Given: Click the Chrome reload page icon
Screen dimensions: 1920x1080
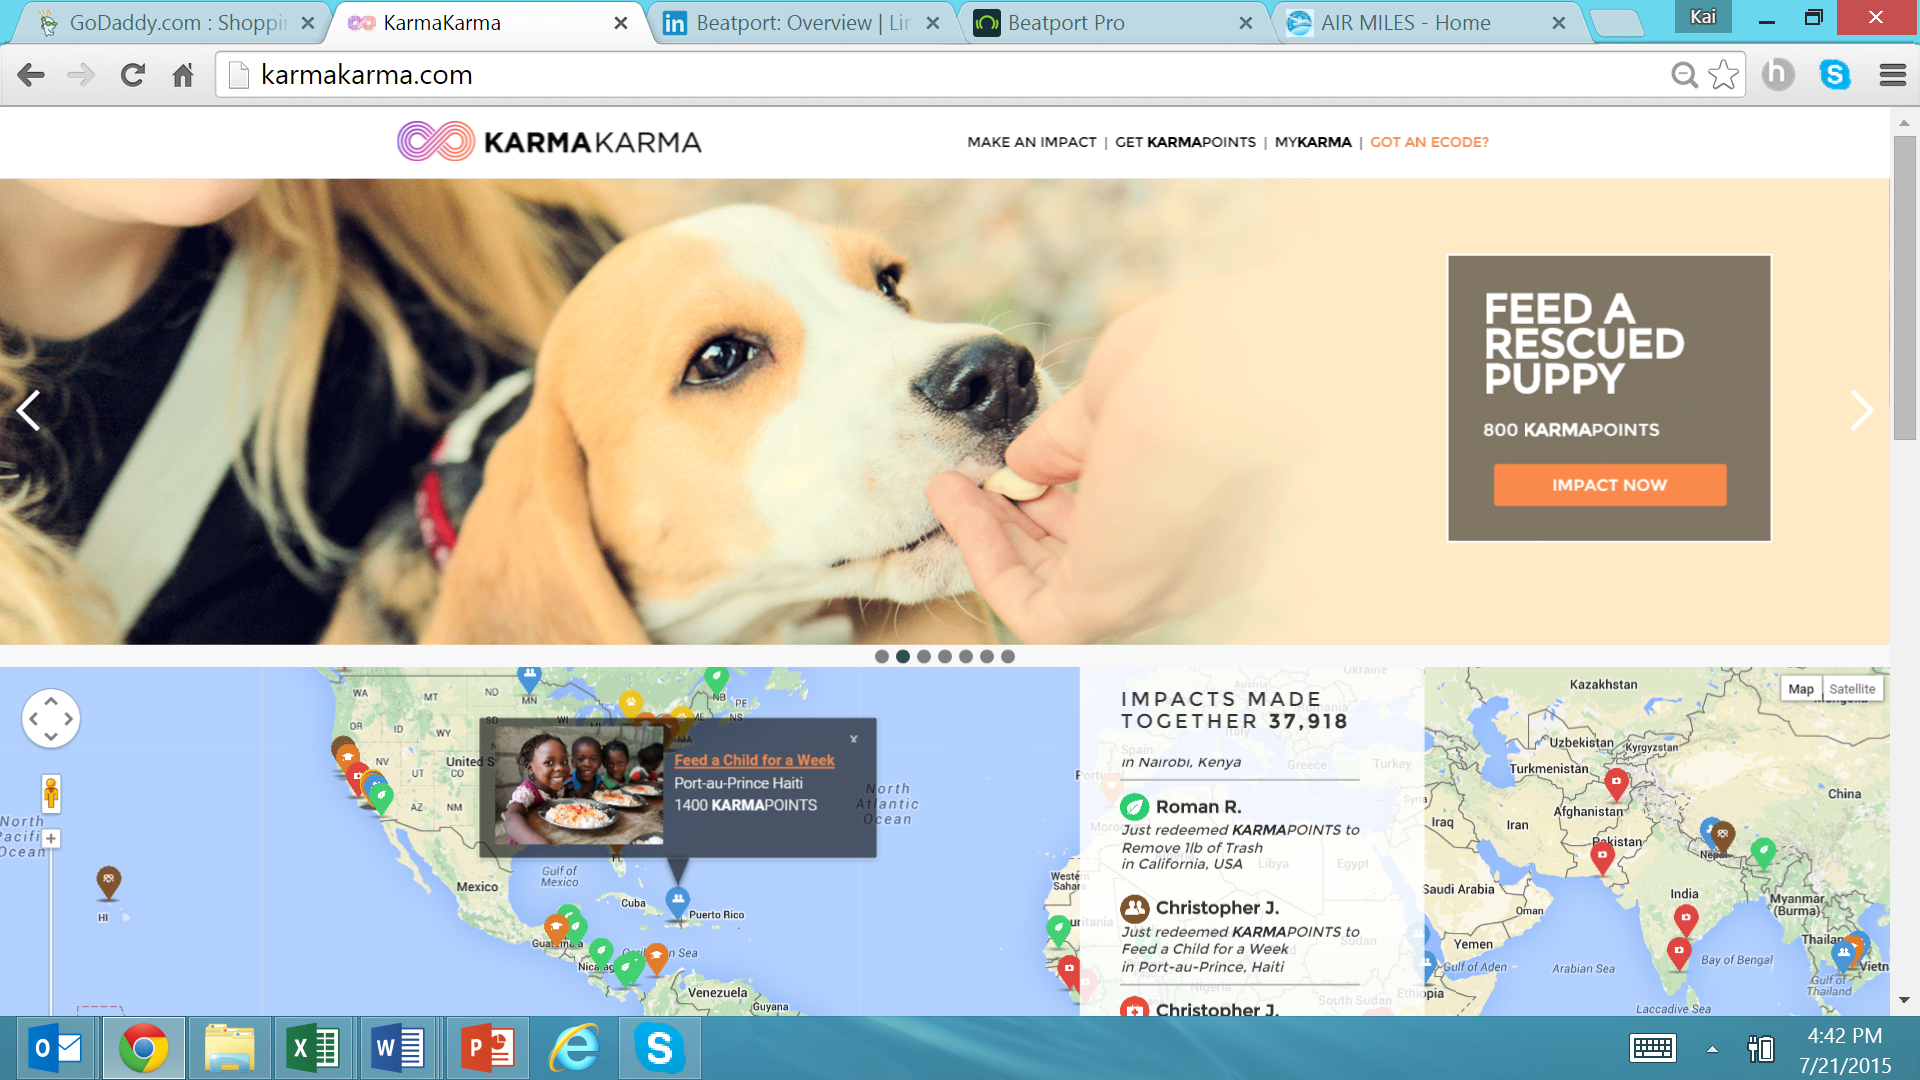Looking at the screenshot, I should [132, 75].
